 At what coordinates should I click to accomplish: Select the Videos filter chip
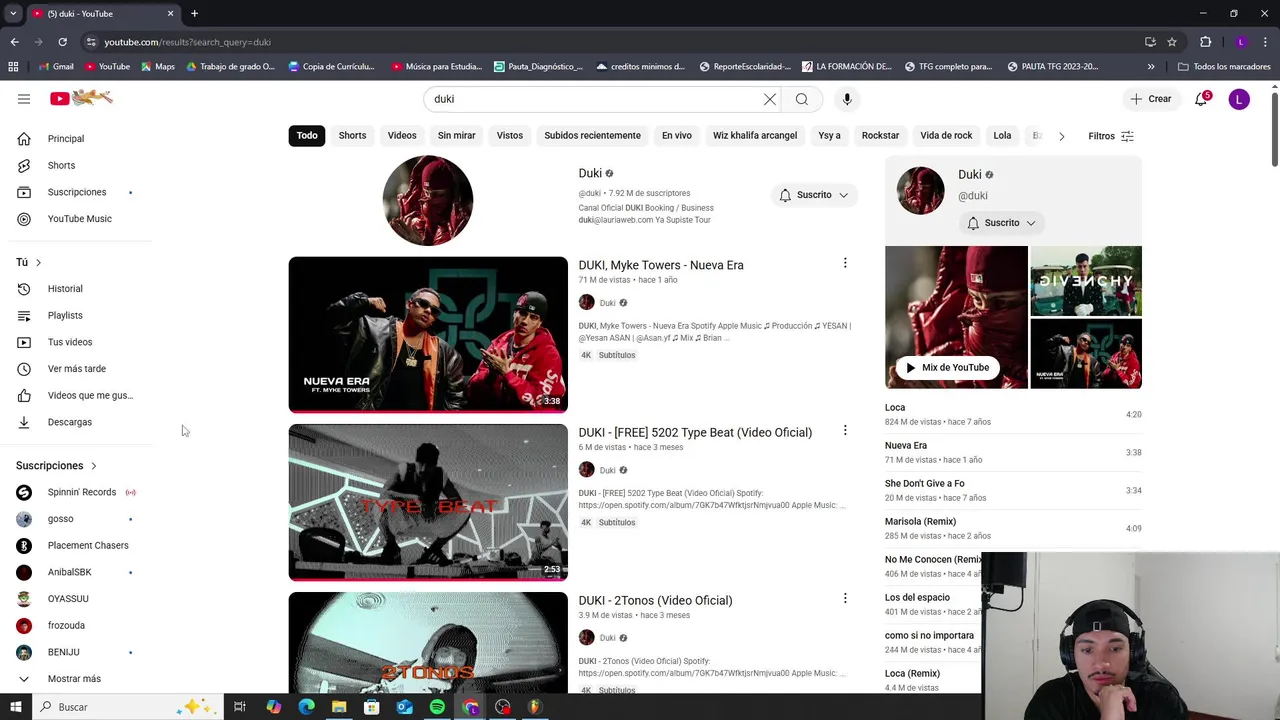(x=402, y=136)
